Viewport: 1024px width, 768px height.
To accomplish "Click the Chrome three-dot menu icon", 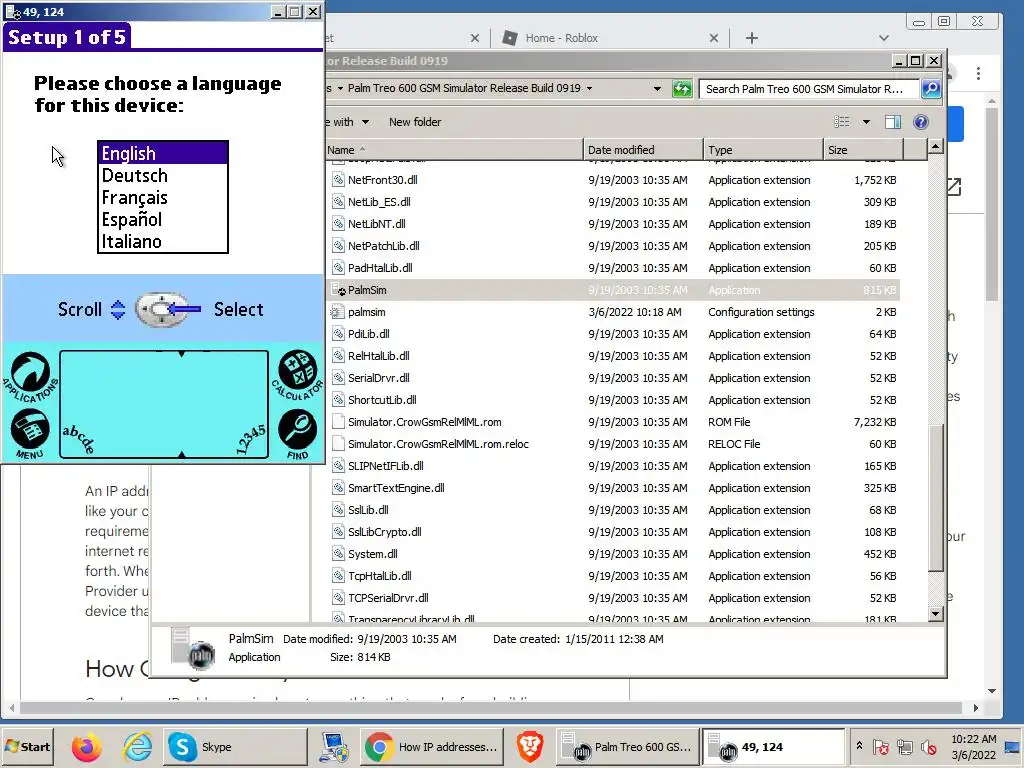I will point(978,73).
